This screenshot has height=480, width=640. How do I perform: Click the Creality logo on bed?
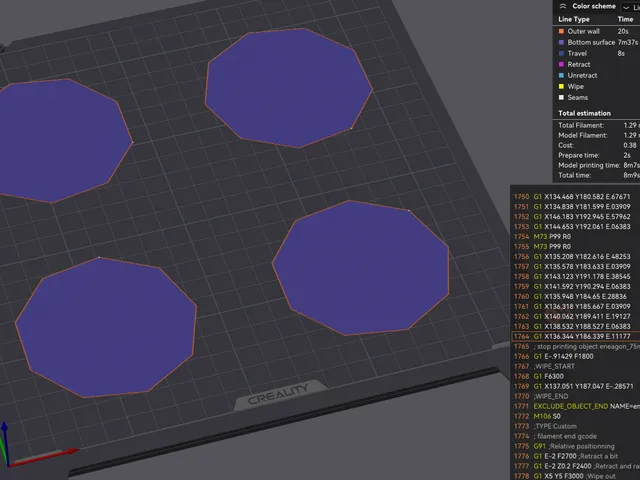coord(278,394)
